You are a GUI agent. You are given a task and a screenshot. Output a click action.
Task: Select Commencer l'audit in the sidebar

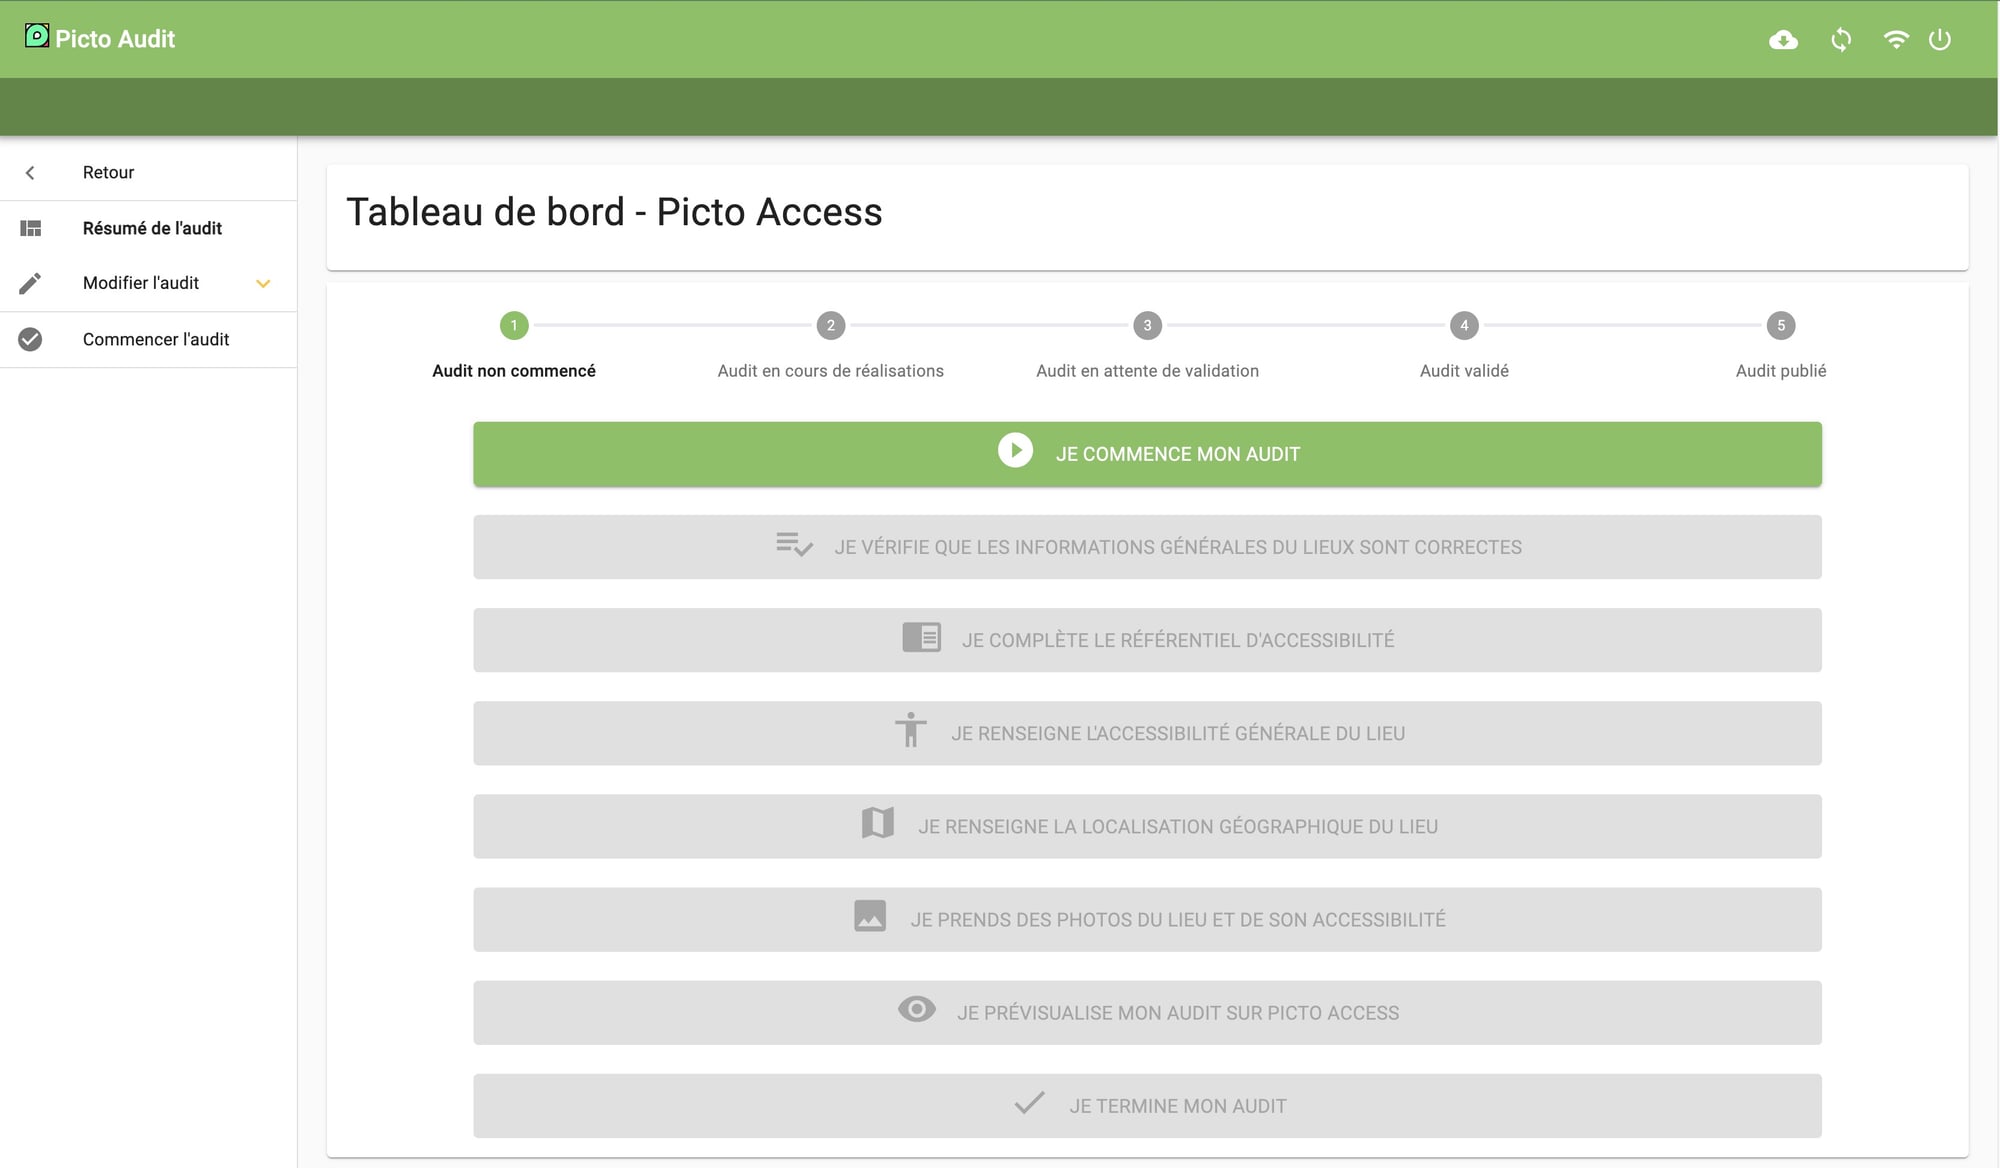156,339
